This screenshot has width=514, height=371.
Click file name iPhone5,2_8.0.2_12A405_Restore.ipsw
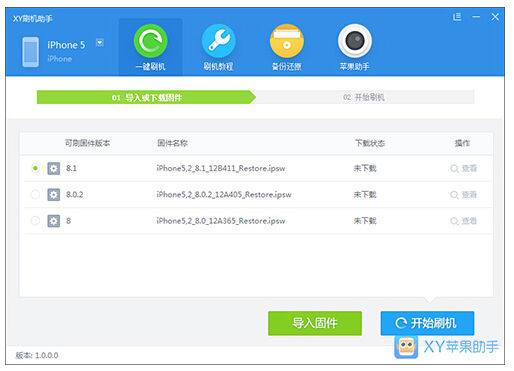pyautogui.click(x=224, y=195)
